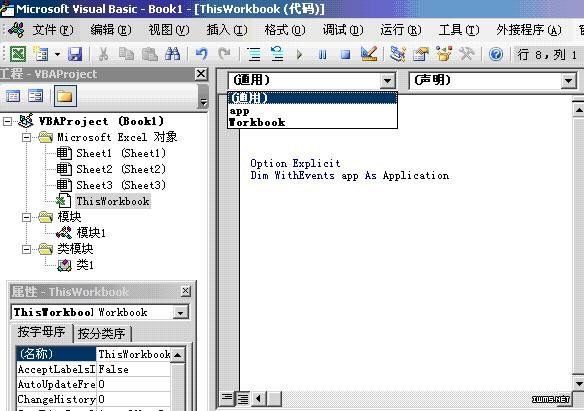
Task: Click the Copy toolbar icon
Action: click(126, 54)
